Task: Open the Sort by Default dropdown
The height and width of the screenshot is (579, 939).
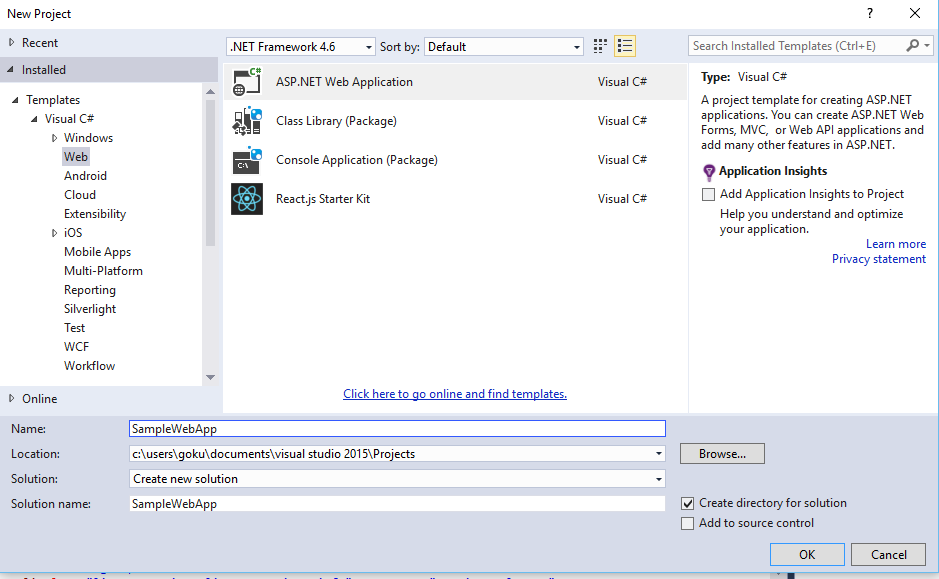Action: coord(576,45)
